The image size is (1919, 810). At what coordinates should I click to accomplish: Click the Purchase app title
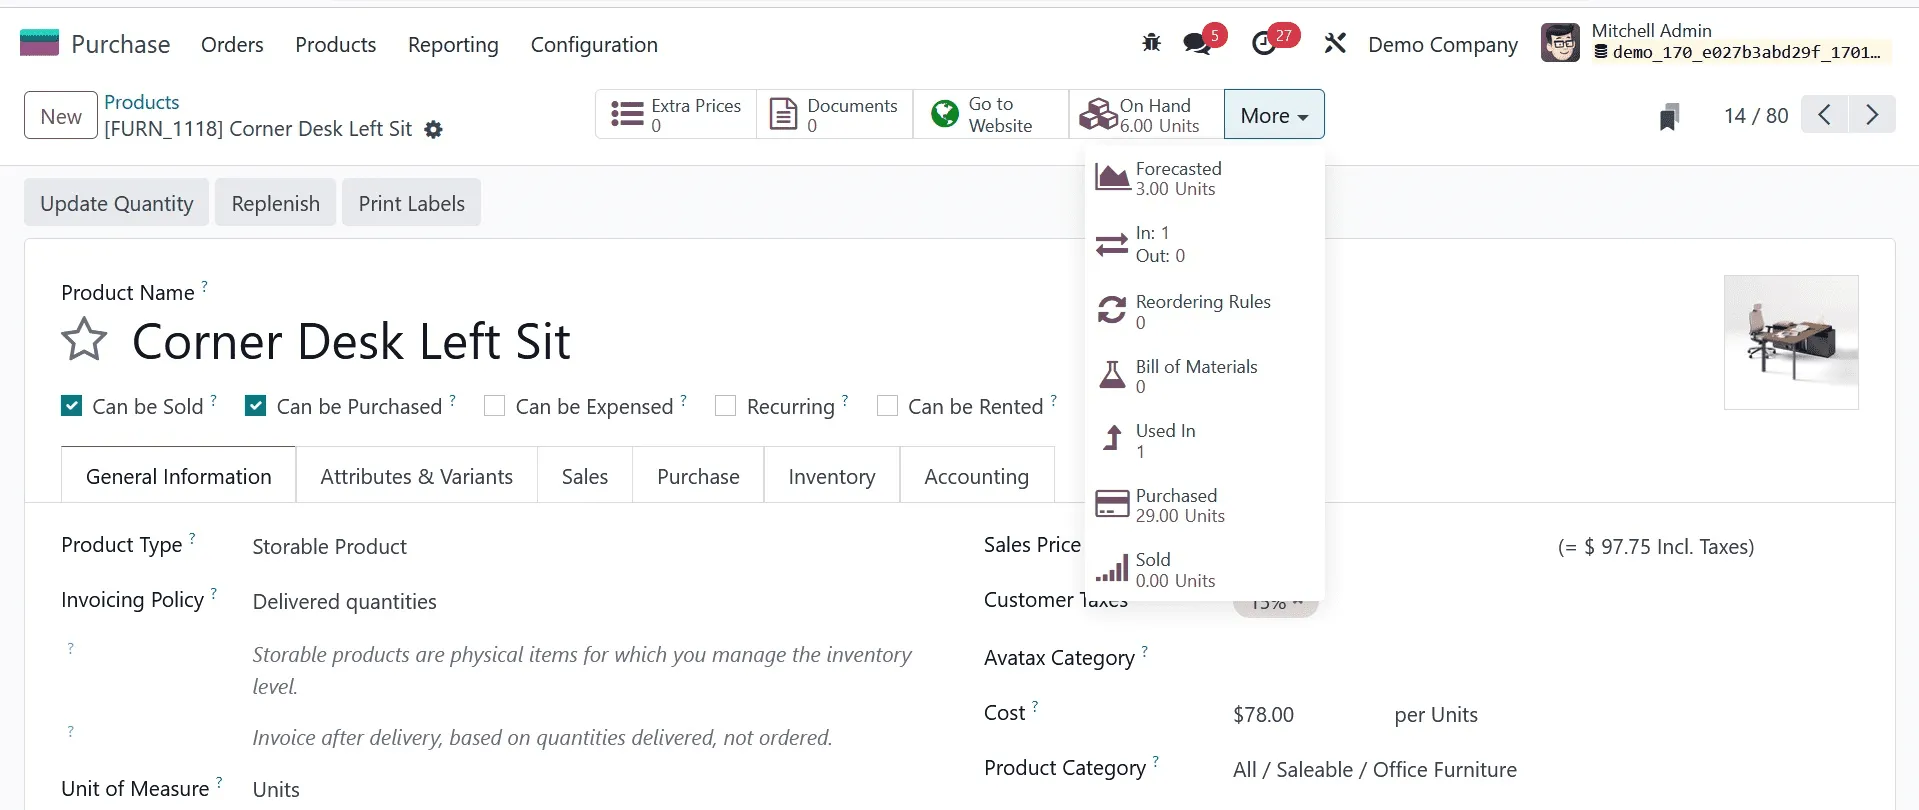point(121,44)
